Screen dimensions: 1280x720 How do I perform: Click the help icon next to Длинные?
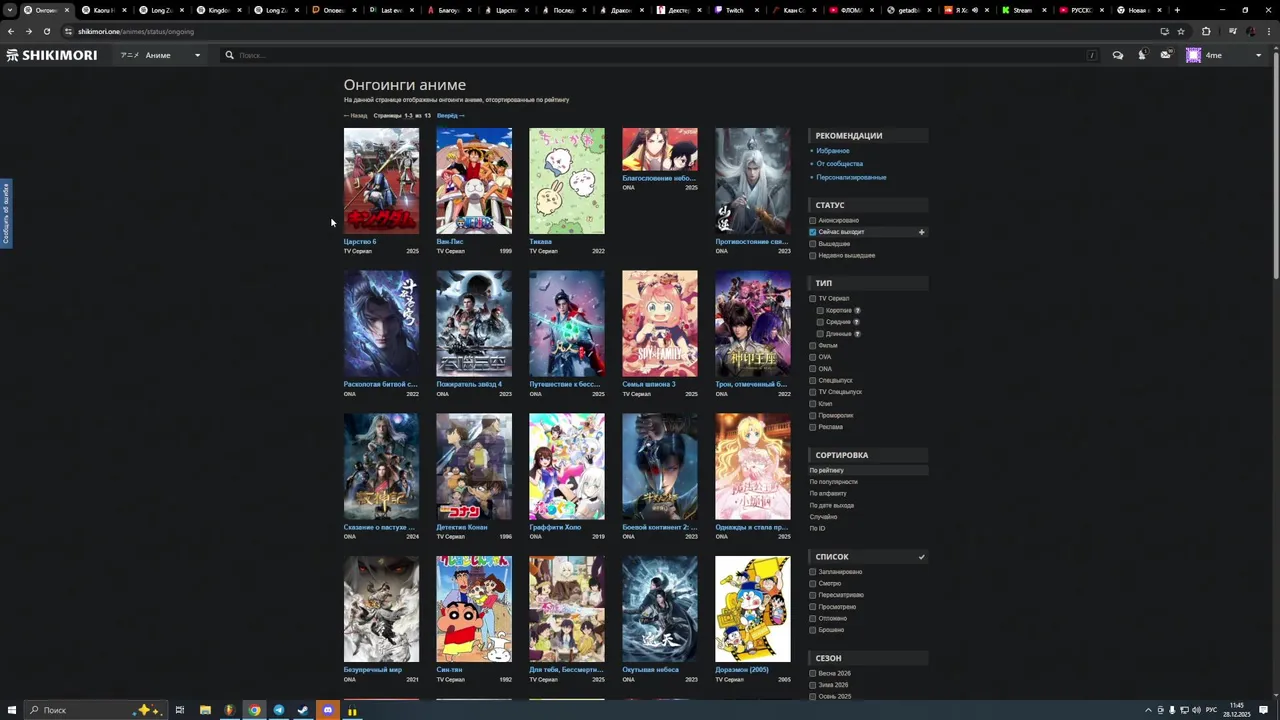click(857, 334)
